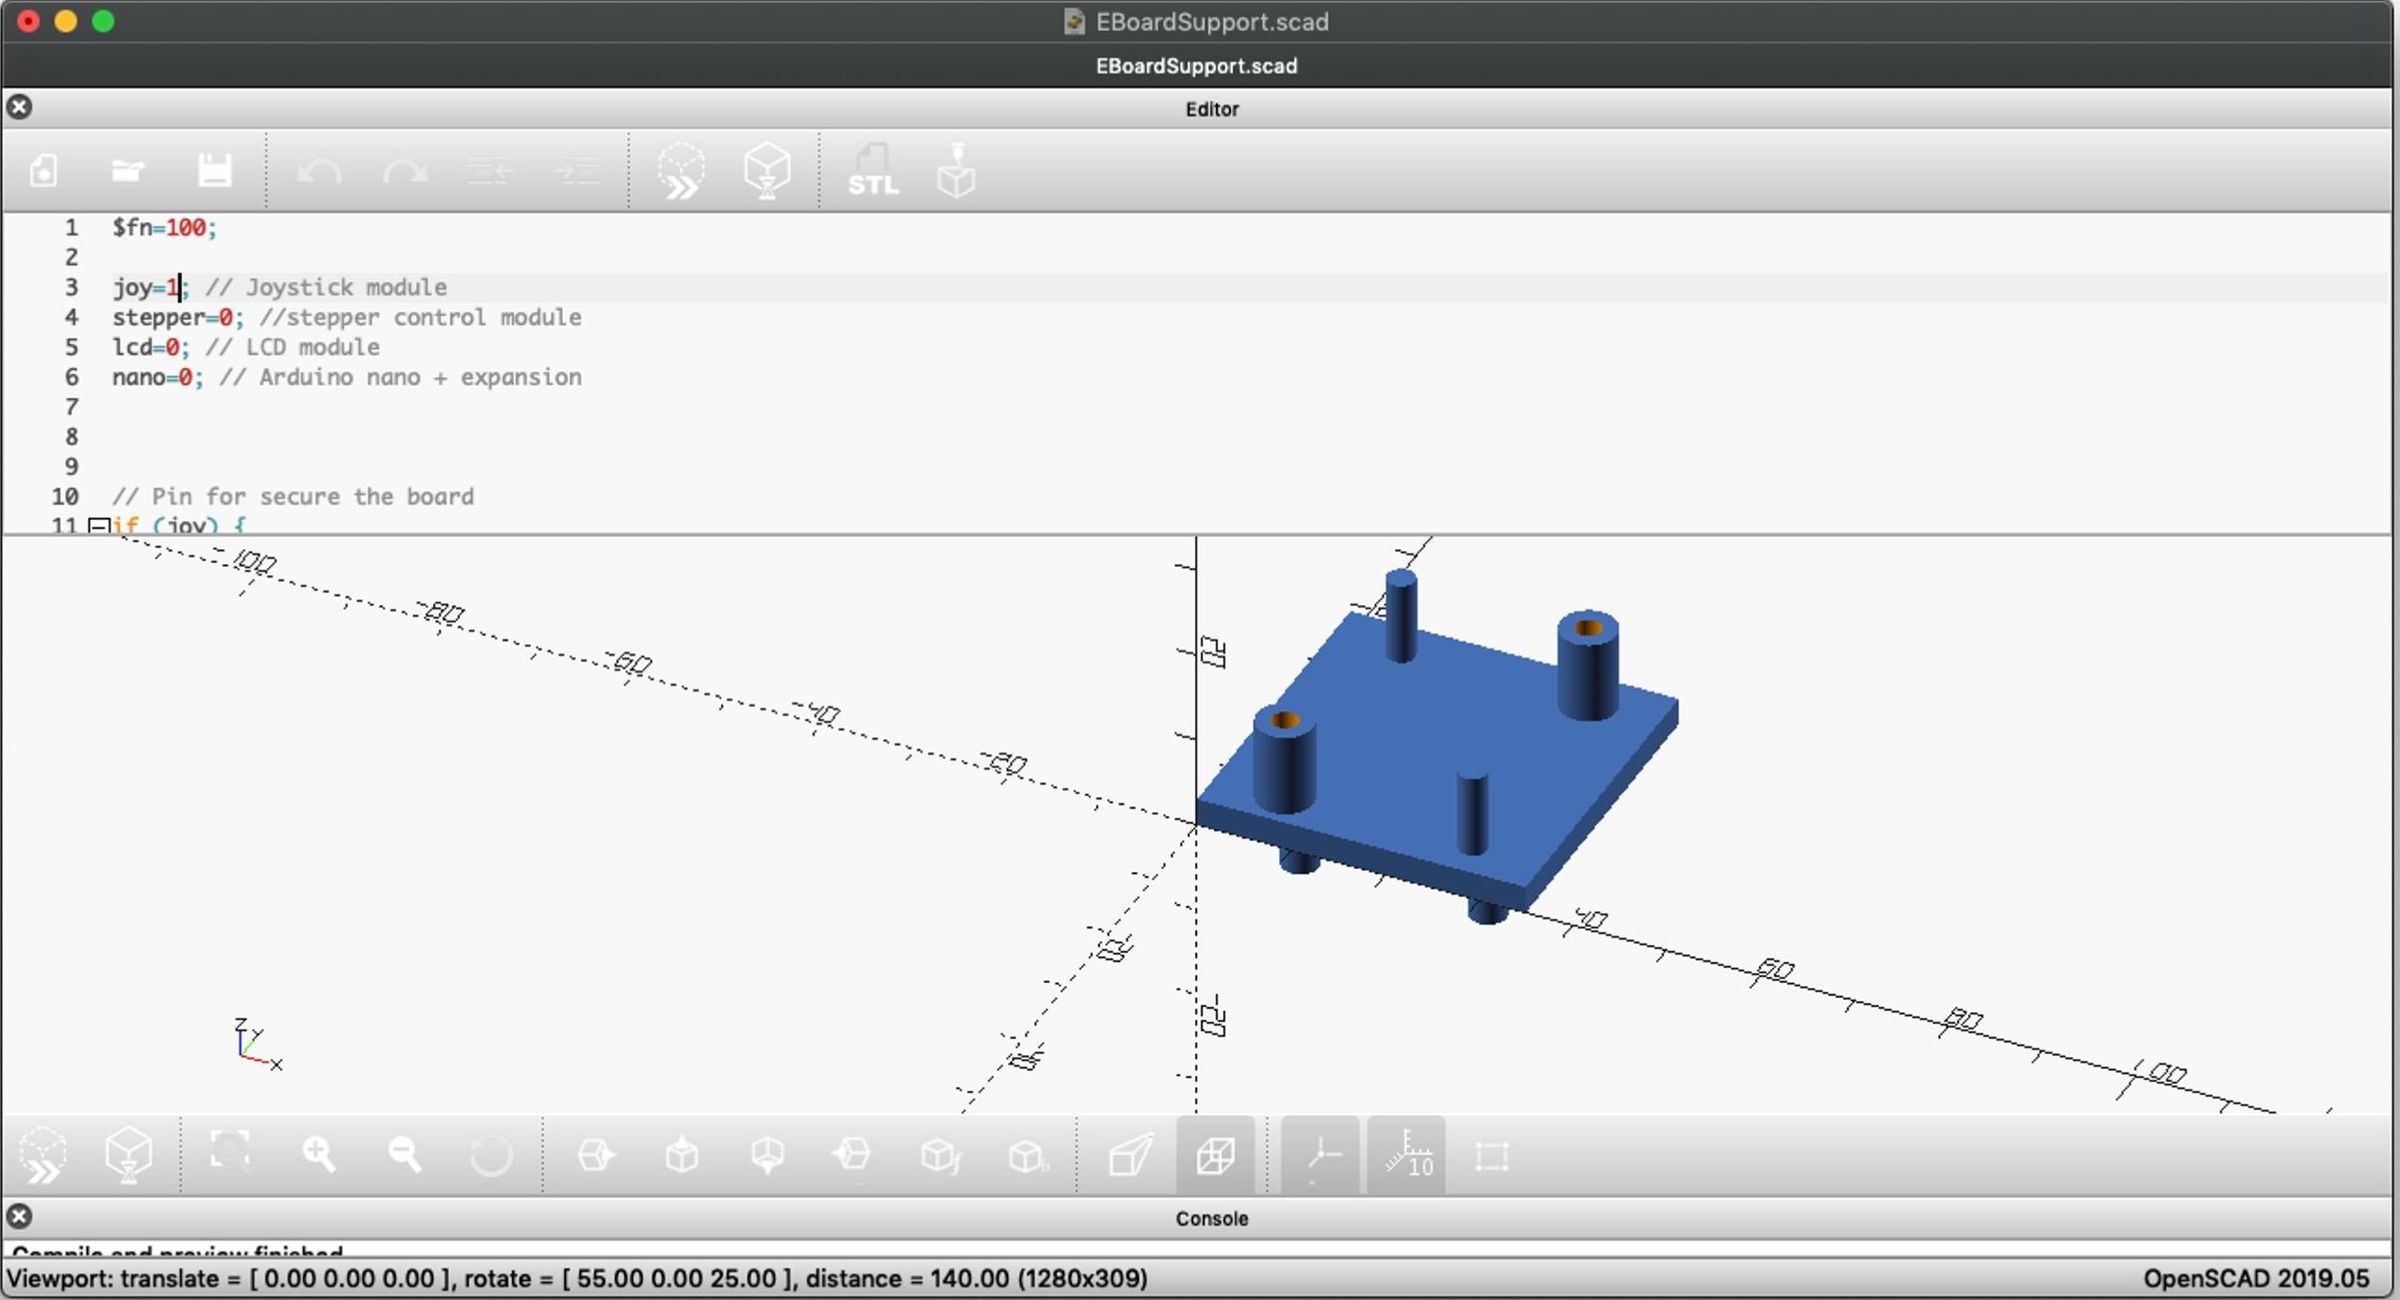Zoom out the 3D viewport
The image size is (2400, 1300).
[405, 1155]
